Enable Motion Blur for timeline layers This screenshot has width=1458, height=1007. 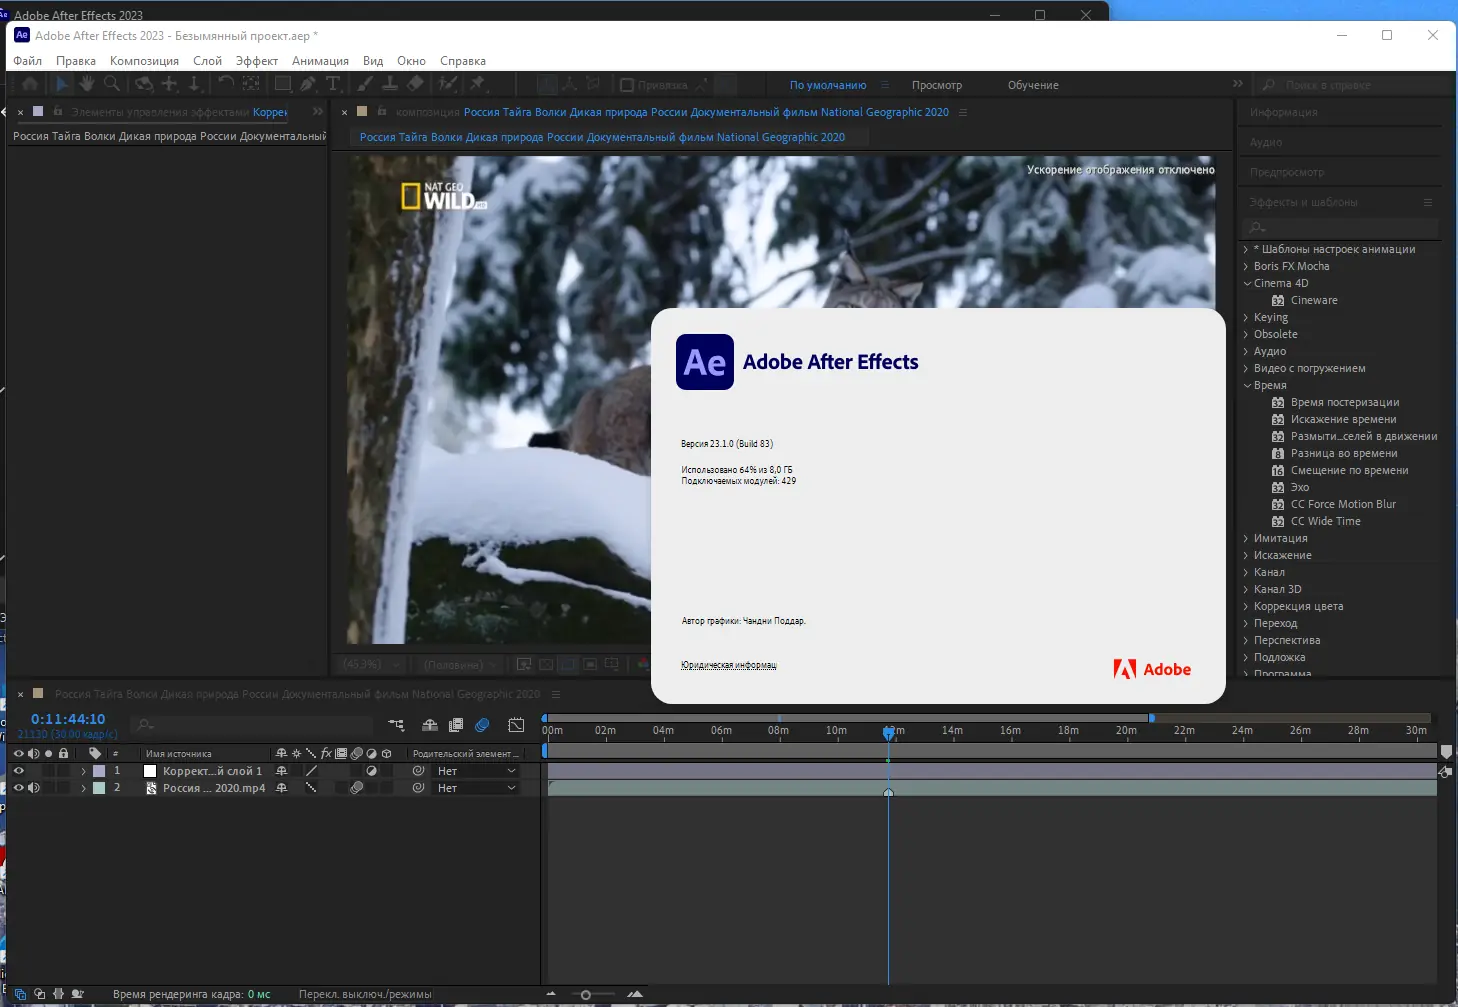pyautogui.click(x=482, y=725)
